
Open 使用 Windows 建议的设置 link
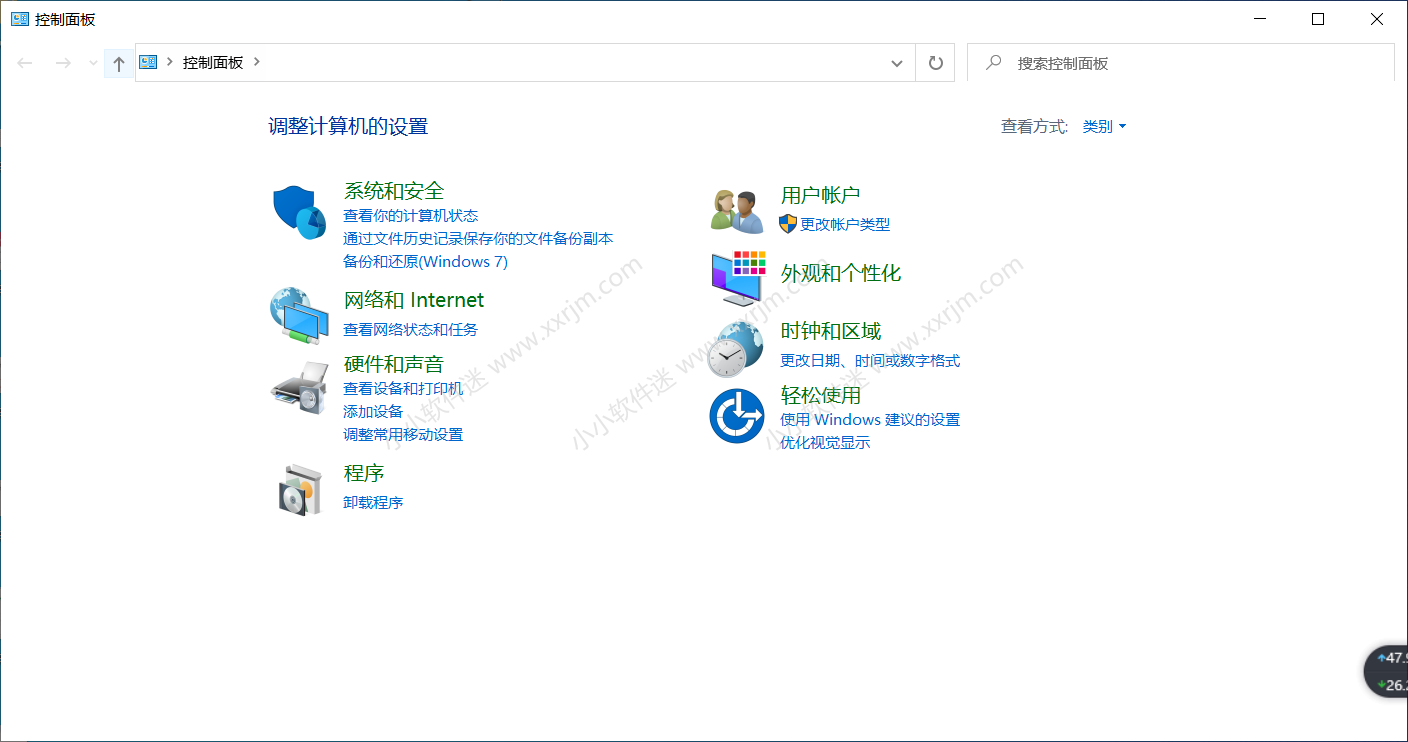coord(870,419)
